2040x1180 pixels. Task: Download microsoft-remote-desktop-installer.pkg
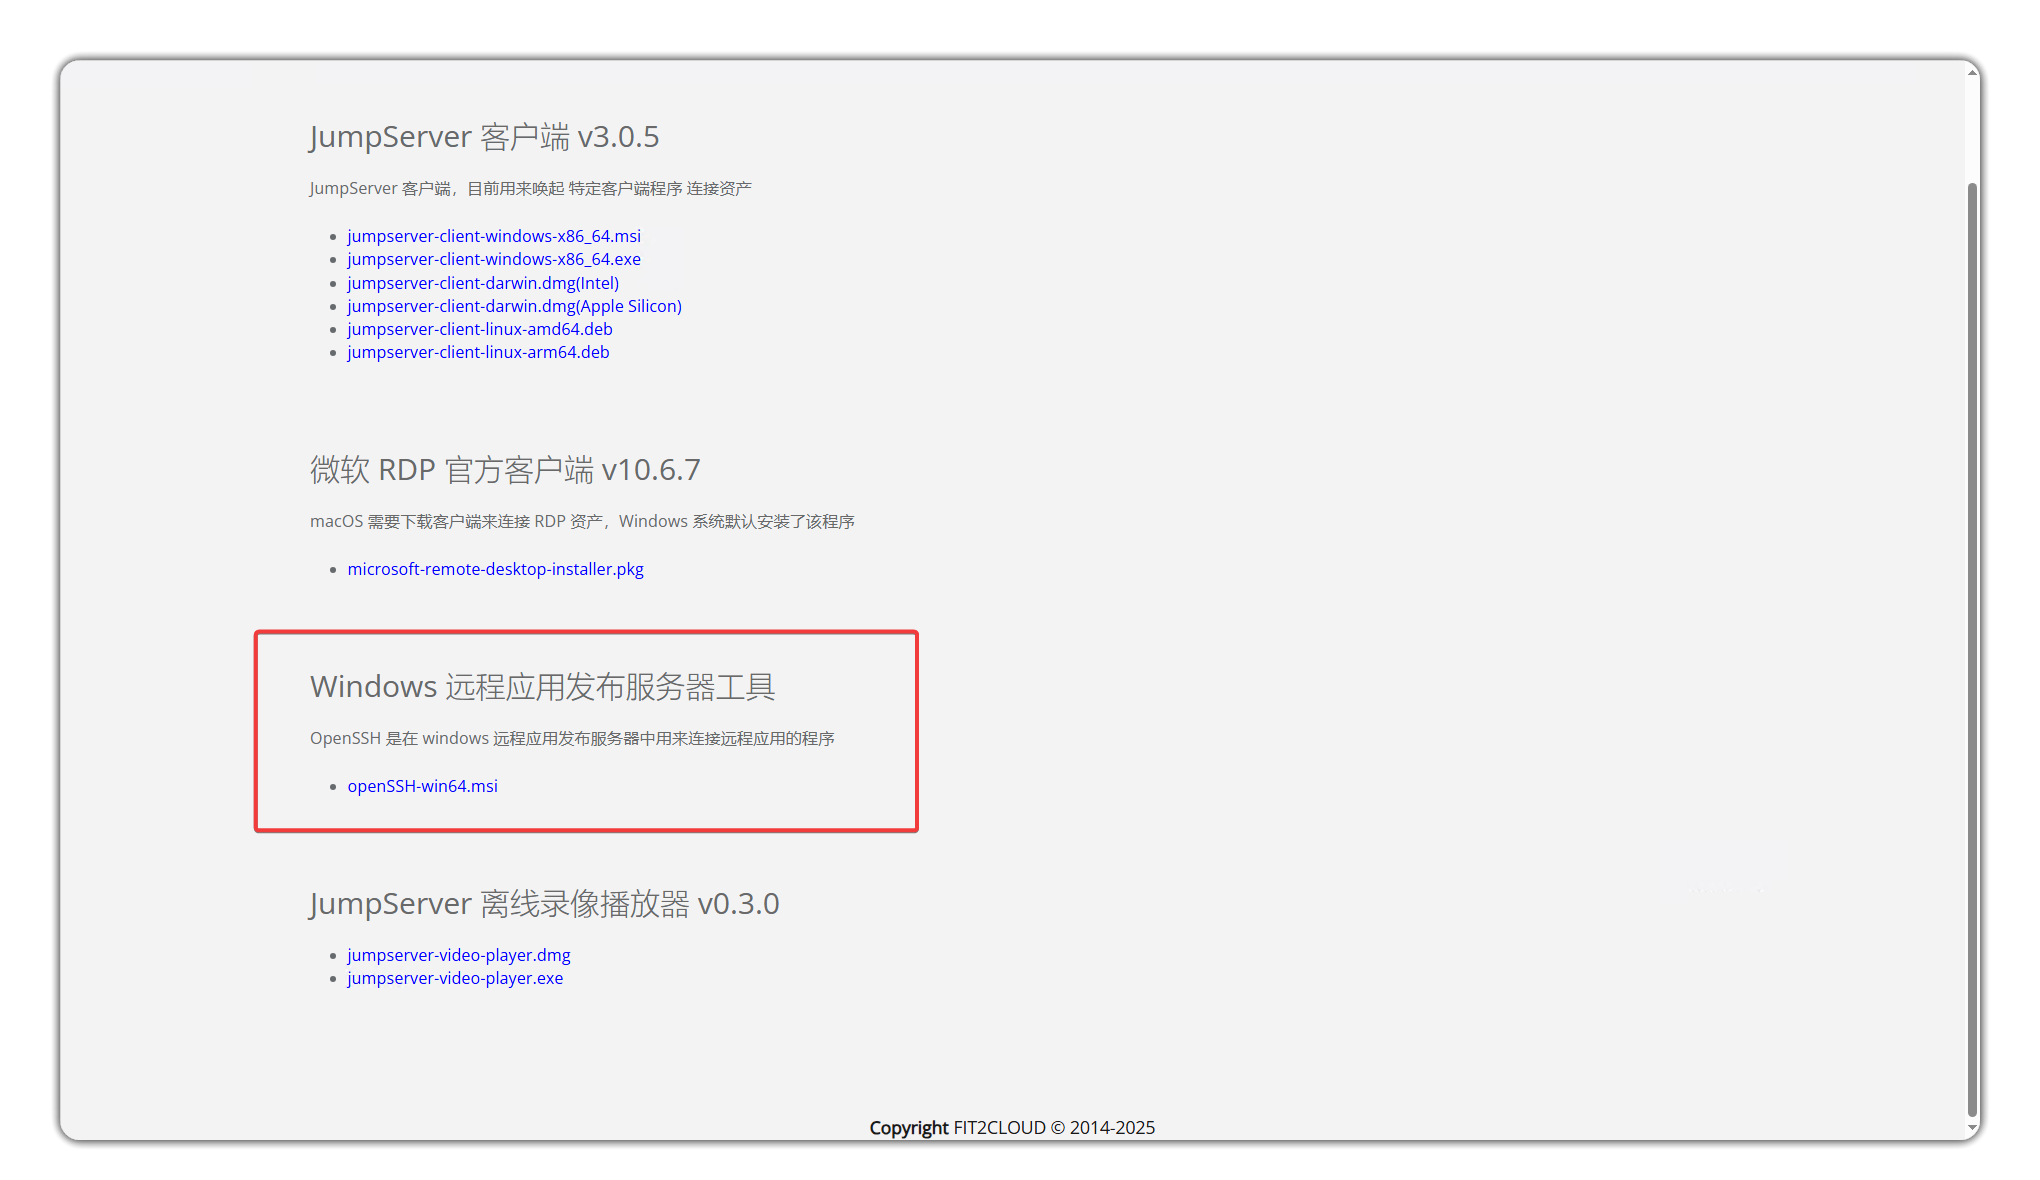coord(495,569)
